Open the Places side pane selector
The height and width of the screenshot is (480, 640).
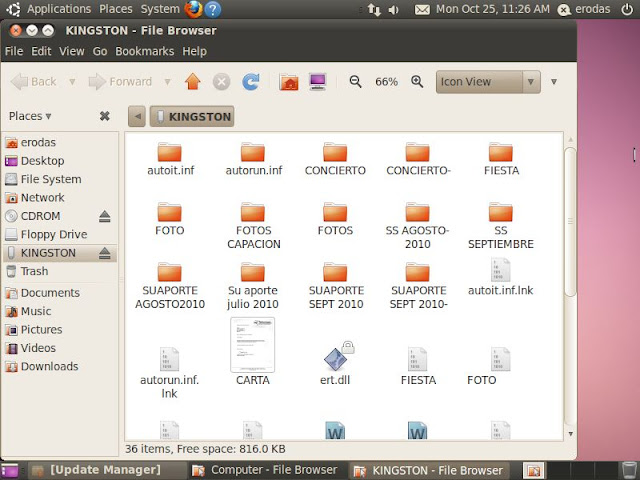[30, 116]
